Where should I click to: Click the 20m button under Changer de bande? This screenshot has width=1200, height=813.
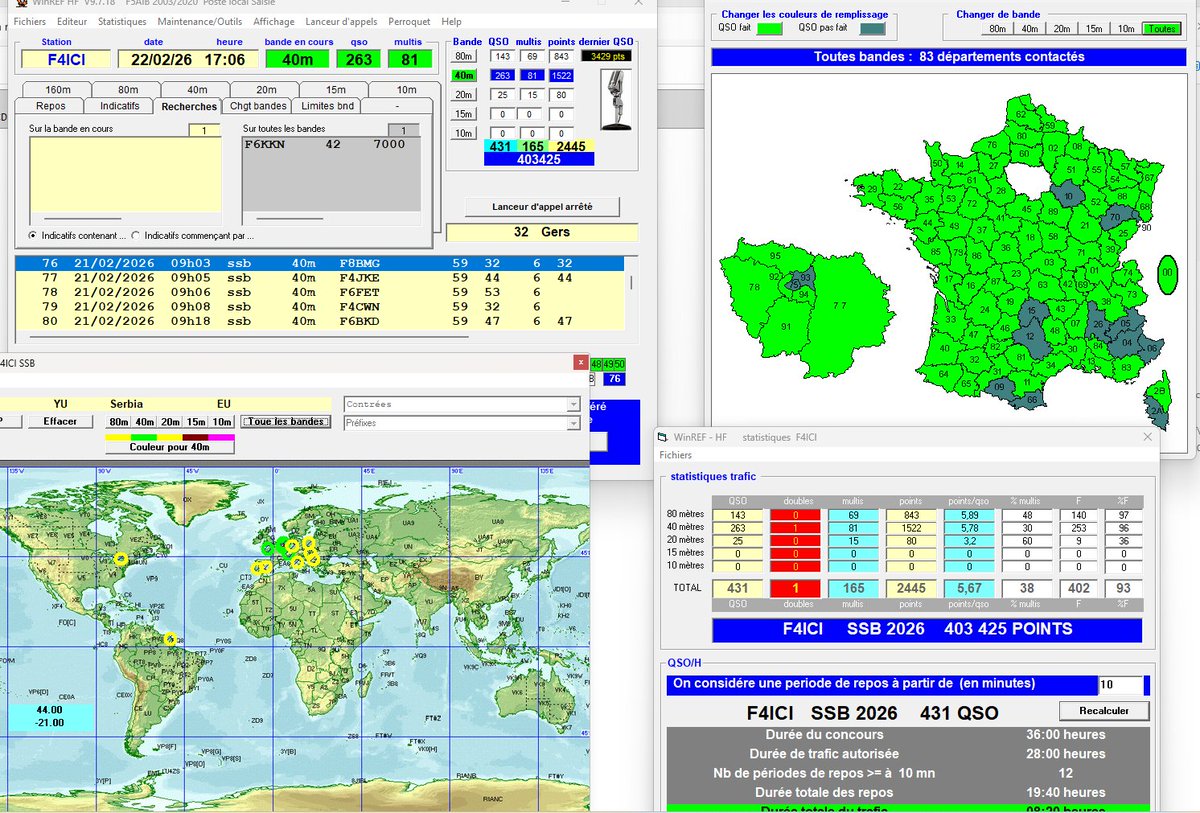pyautogui.click(x=1061, y=29)
